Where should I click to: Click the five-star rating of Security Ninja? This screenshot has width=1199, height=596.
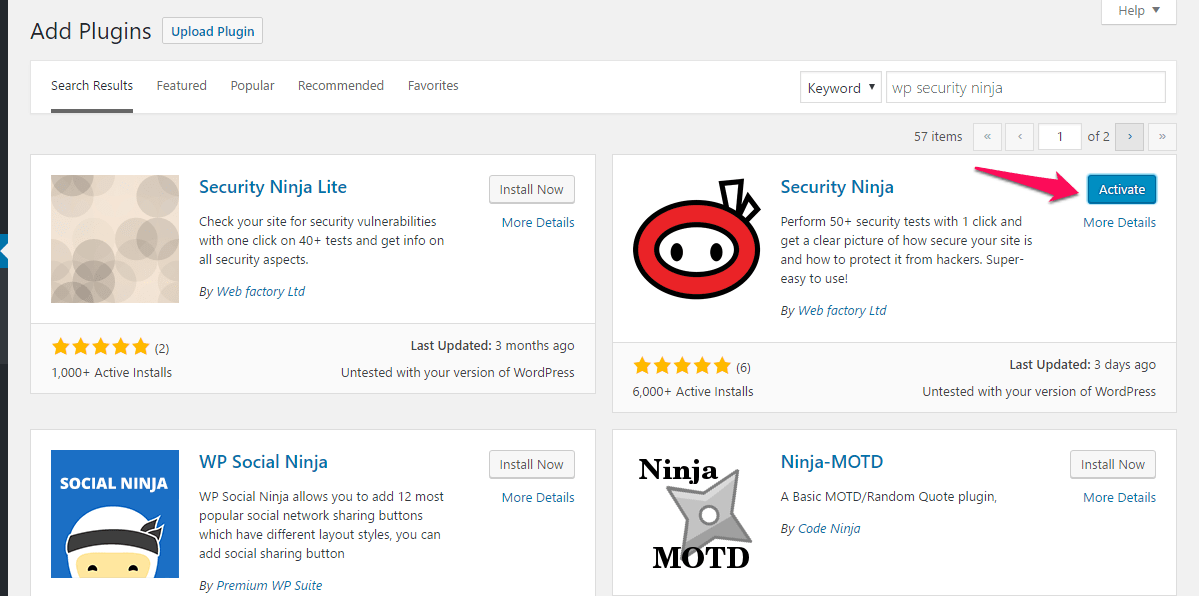click(681, 367)
